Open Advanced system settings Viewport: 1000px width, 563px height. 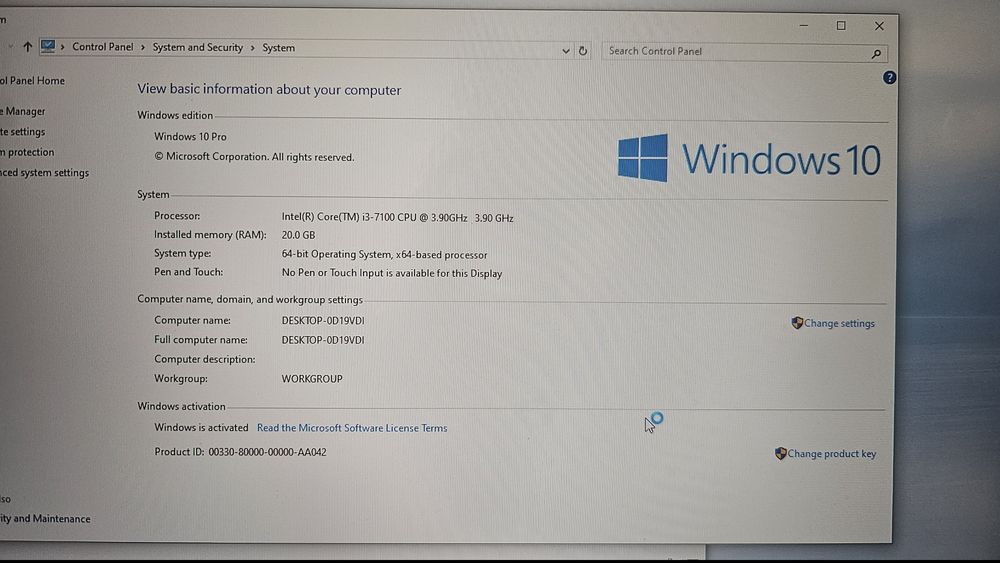coord(45,172)
